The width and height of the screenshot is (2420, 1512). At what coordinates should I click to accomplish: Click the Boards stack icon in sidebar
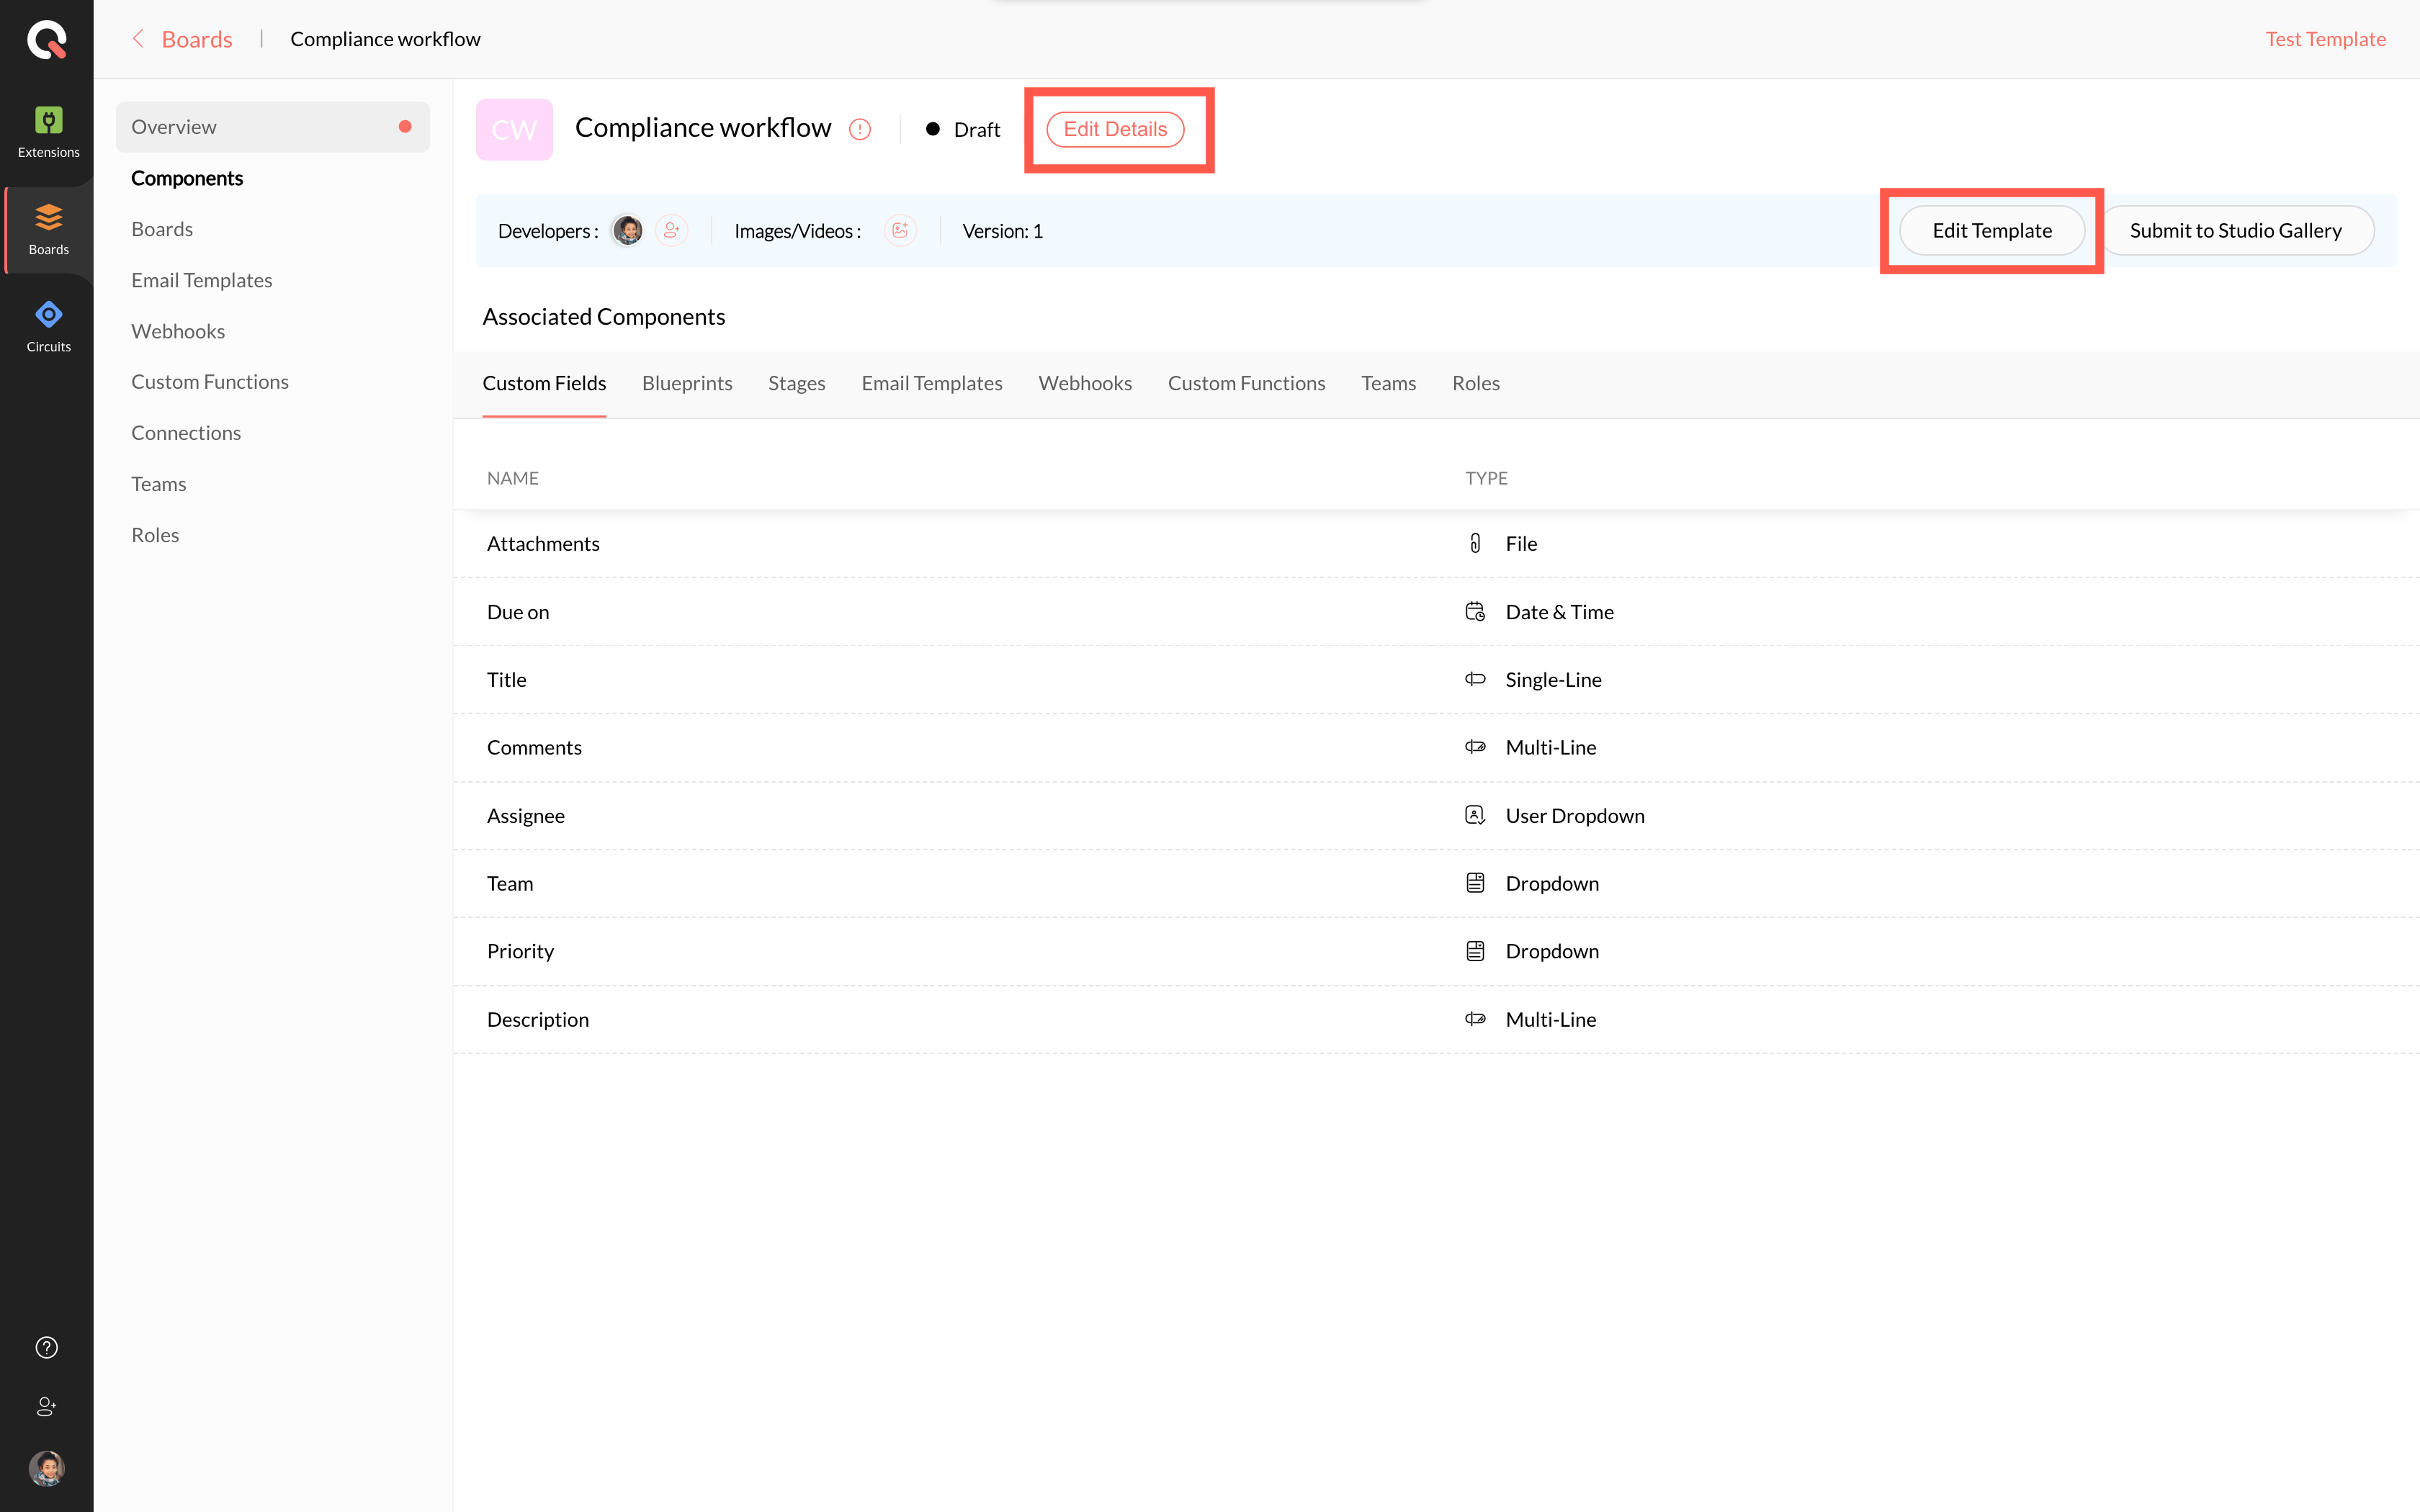(48, 218)
